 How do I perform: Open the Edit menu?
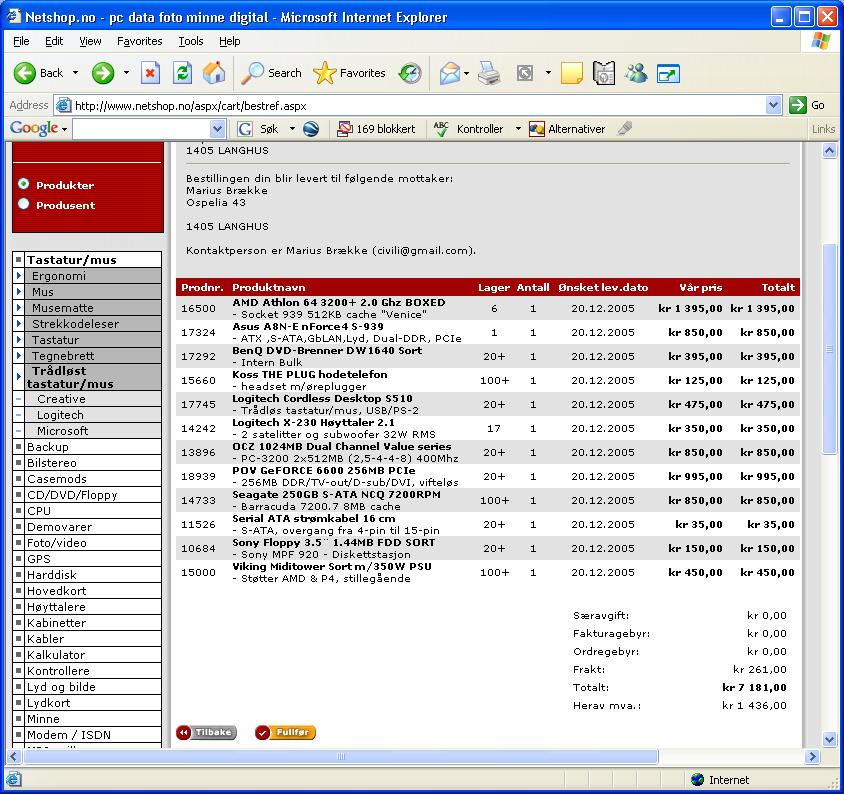pyautogui.click(x=54, y=41)
